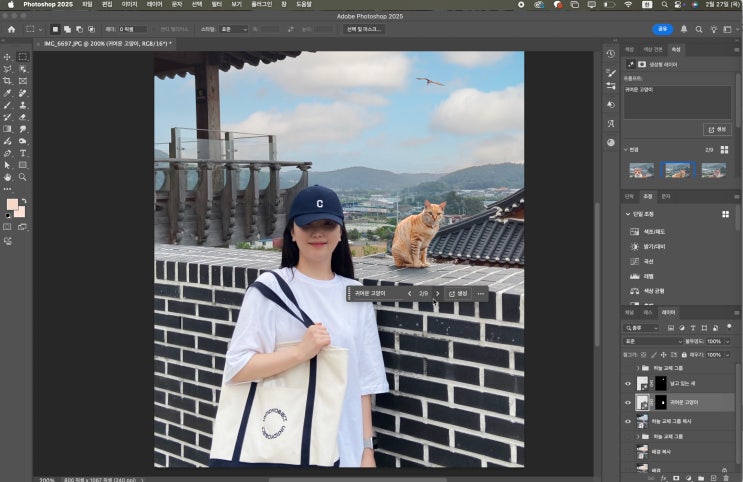The image size is (743, 482).
Task: Select the Rectangular Marquee tool in toolbox
Action: pos(23,57)
